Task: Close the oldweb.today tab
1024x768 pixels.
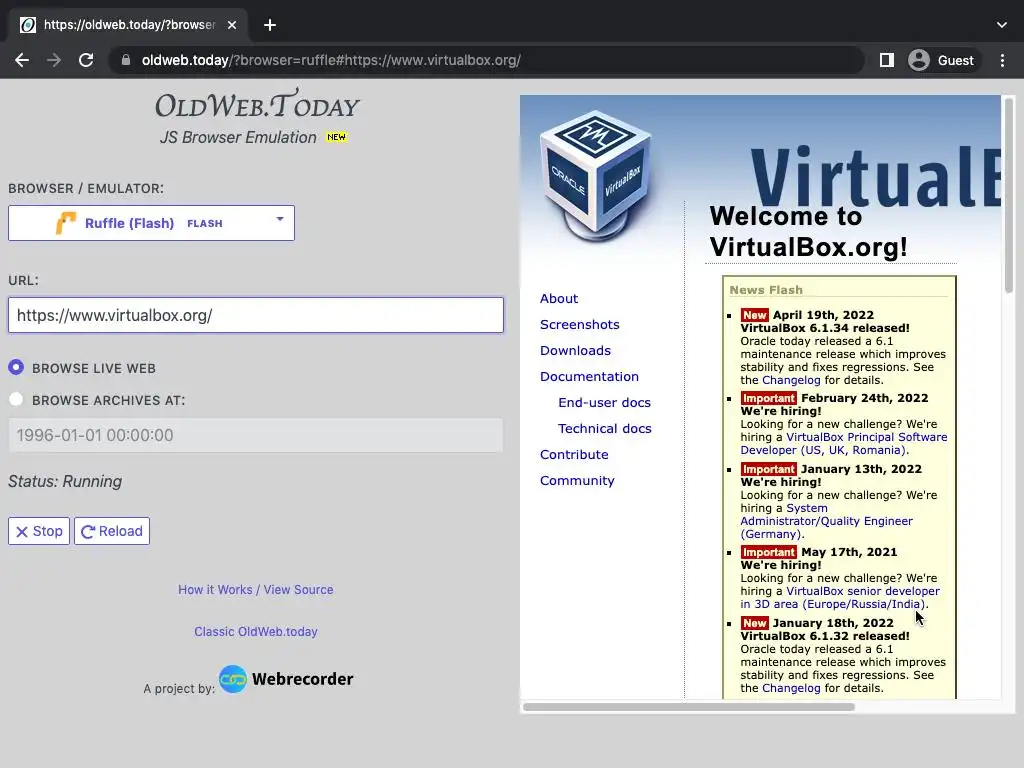Action: pyautogui.click(x=232, y=25)
